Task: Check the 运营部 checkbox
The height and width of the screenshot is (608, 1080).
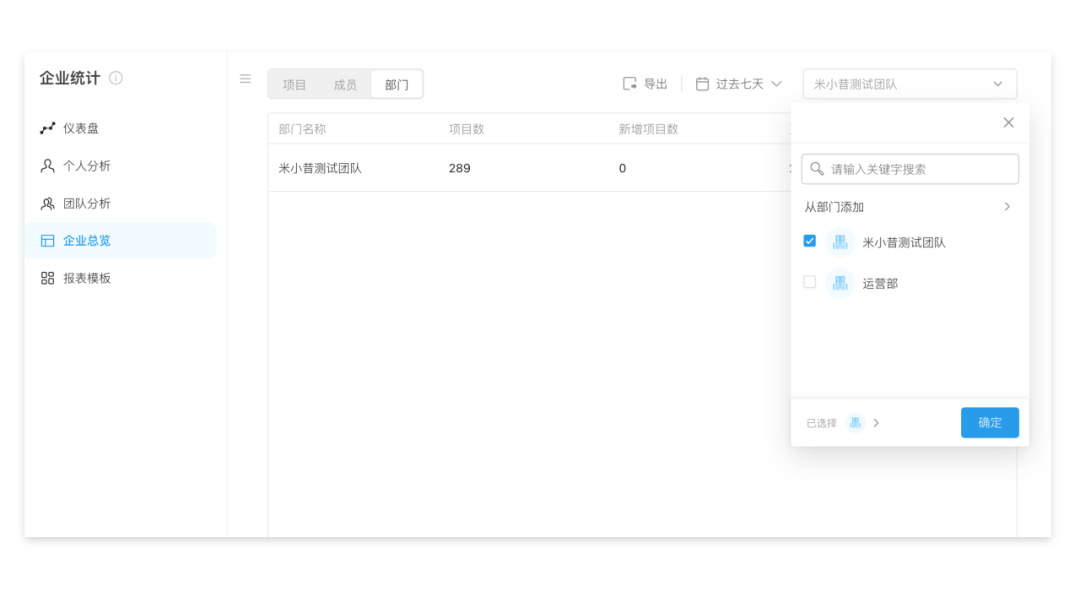Action: [810, 282]
